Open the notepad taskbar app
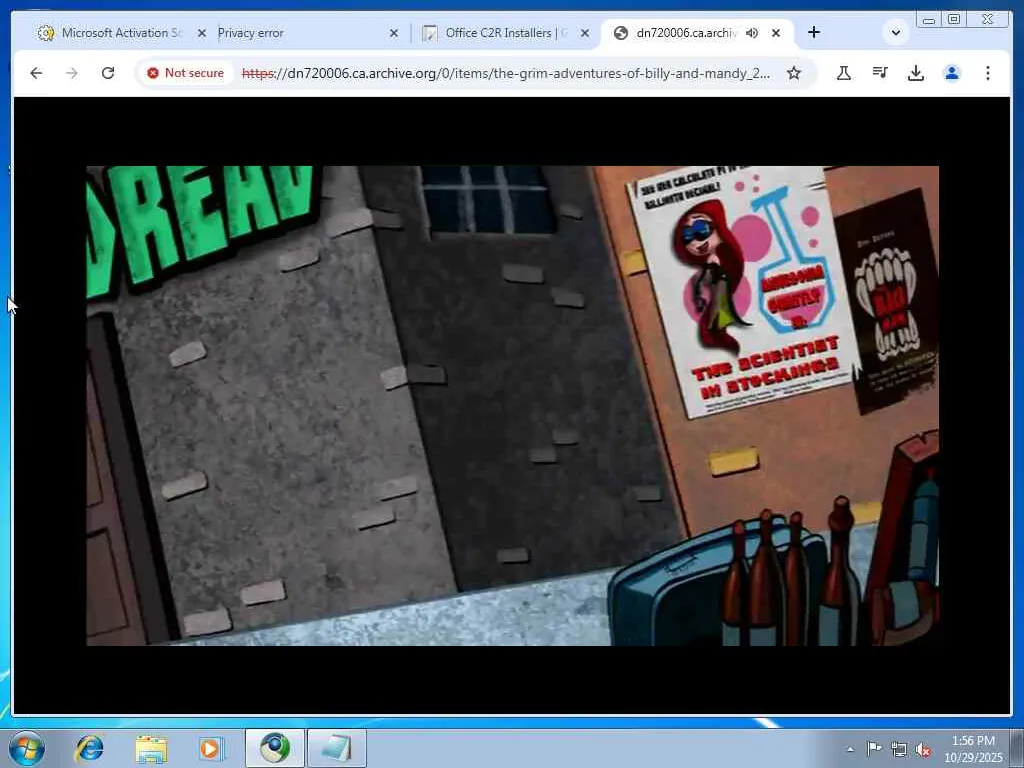The image size is (1024, 768). [337, 748]
